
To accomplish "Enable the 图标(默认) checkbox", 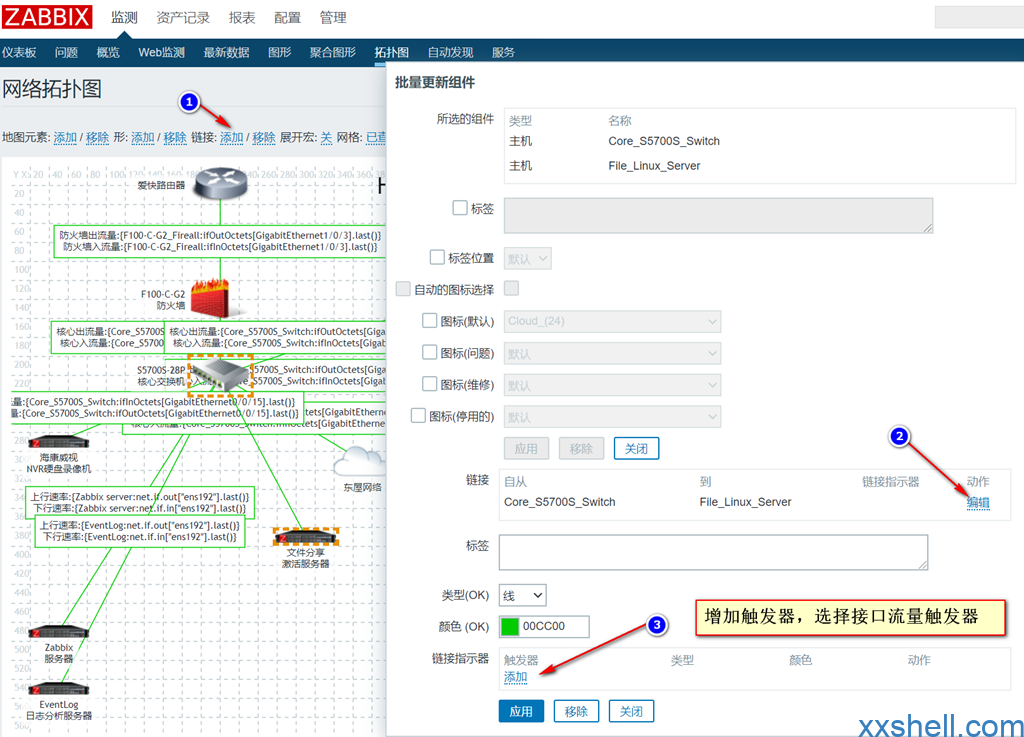I will (429, 321).
